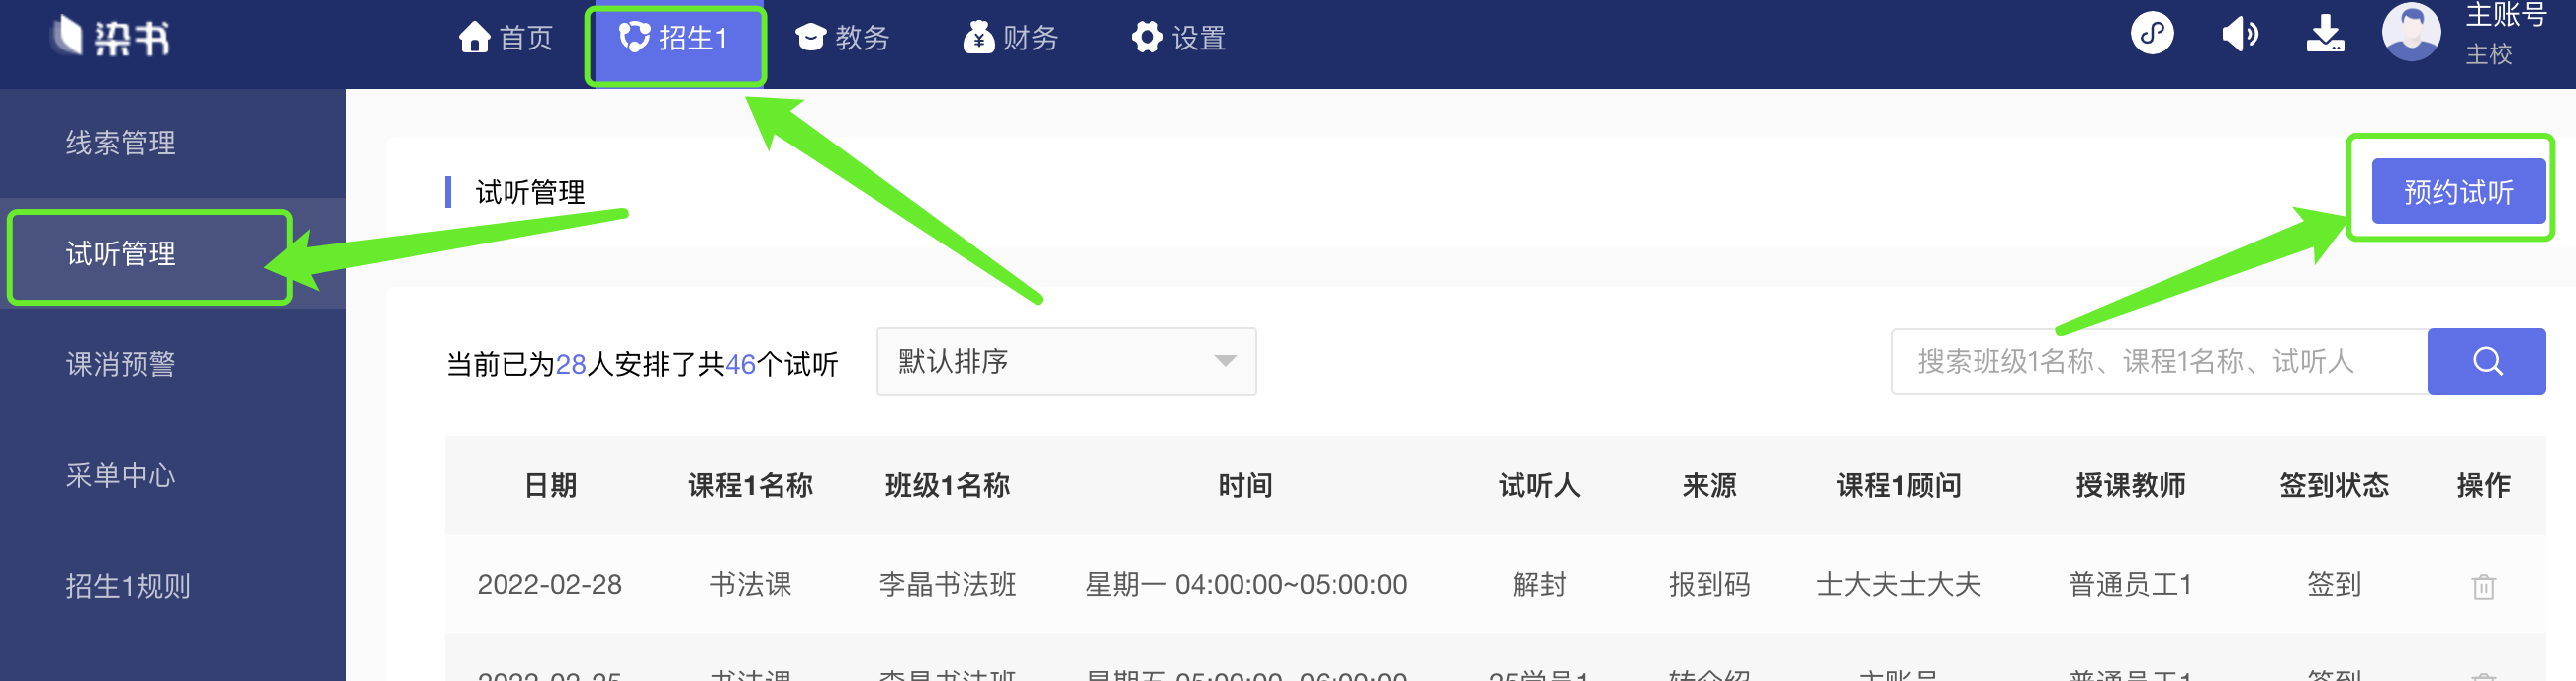Delete the 2022-02-28 trial row

2483,586
